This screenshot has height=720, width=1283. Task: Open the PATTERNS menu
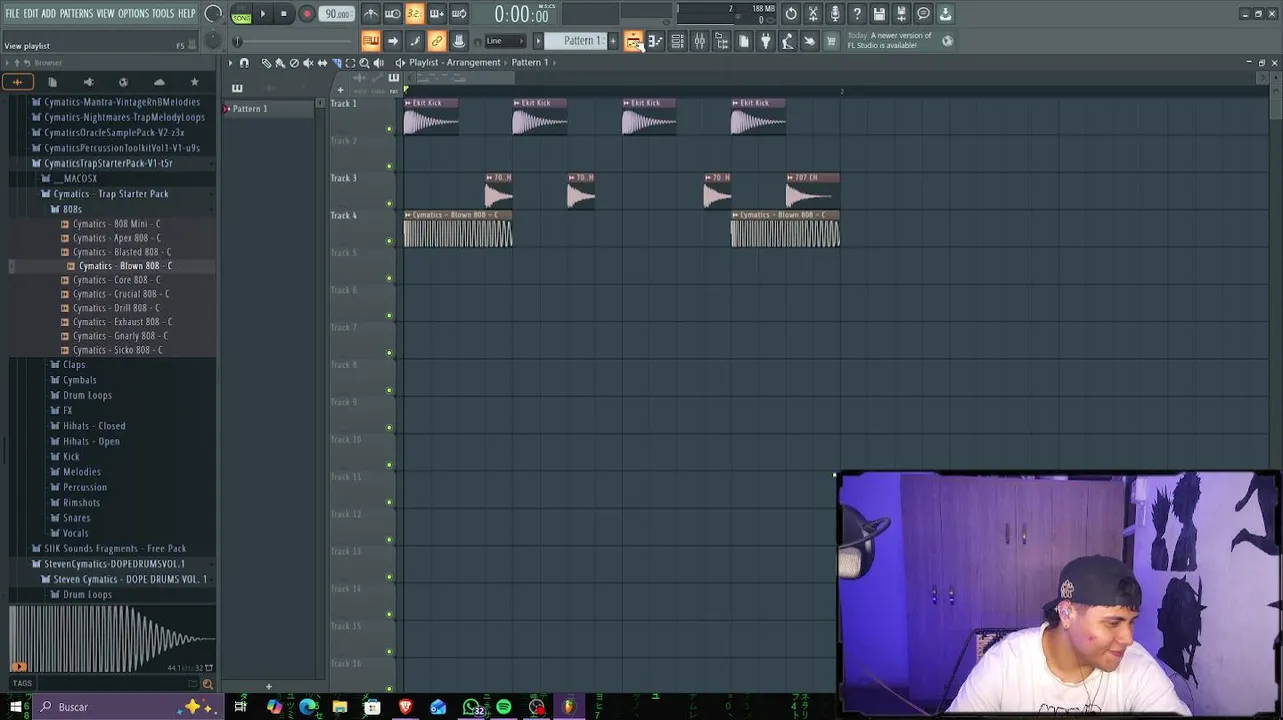[x=76, y=14]
